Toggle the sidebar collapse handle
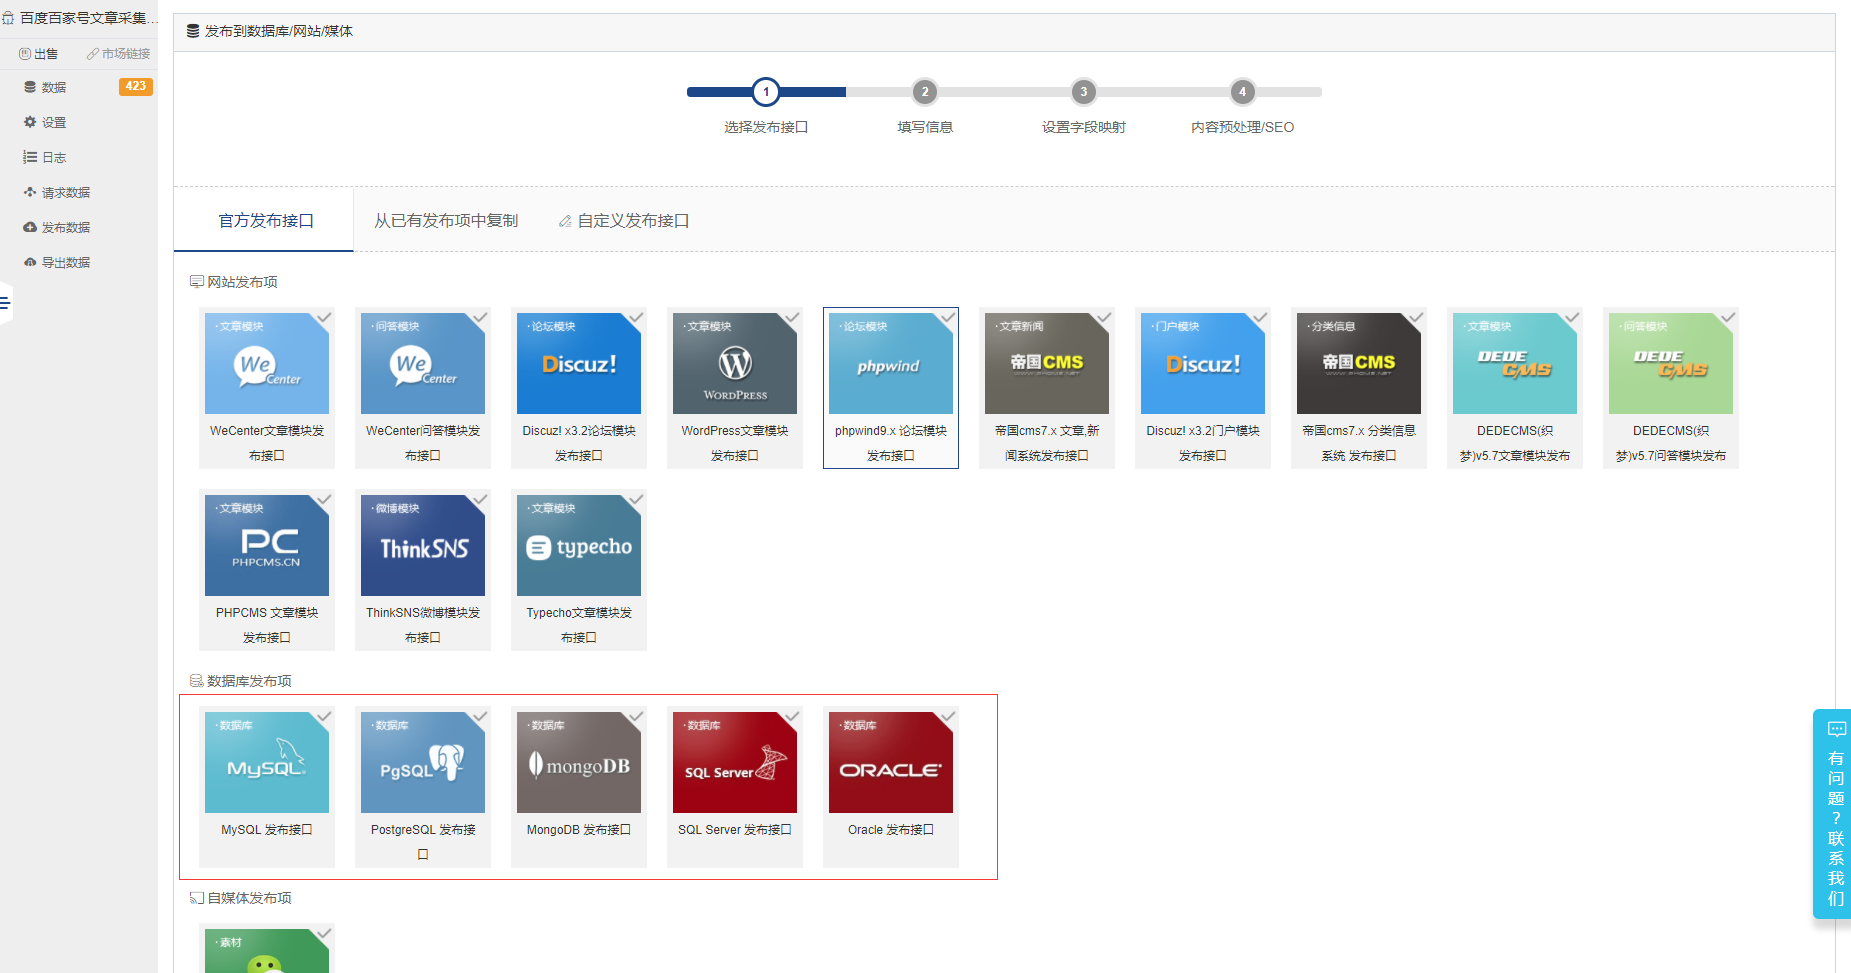This screenshot has width=1851, height=973. pyautogui.click(x=6, y=303)
